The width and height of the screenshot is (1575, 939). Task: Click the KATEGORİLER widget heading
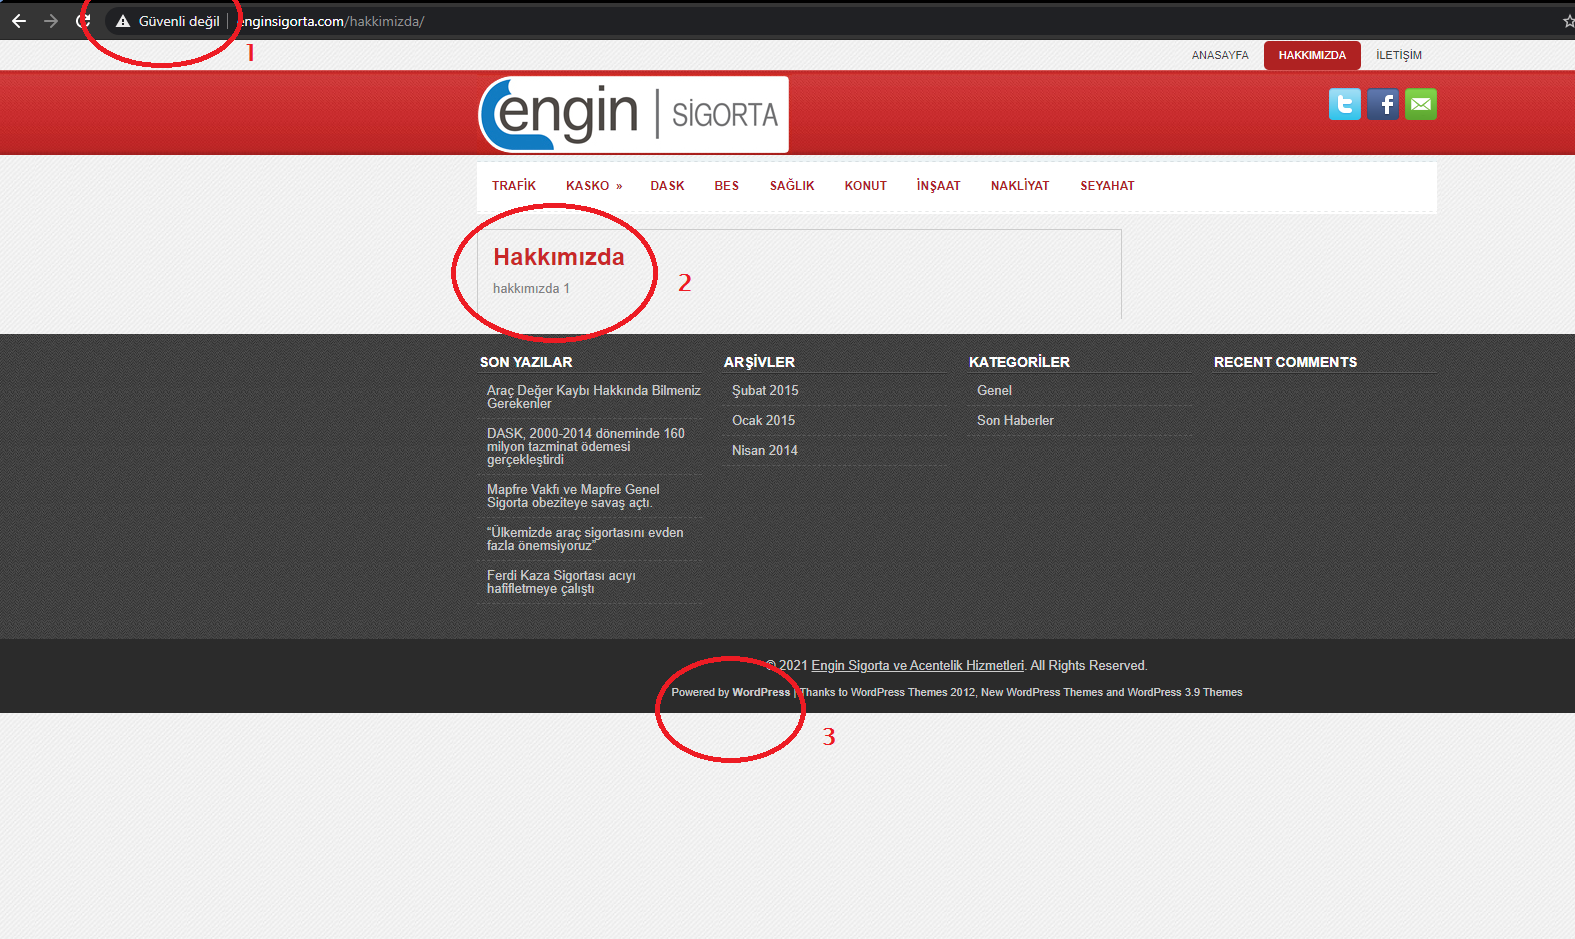pos(1019,362)
